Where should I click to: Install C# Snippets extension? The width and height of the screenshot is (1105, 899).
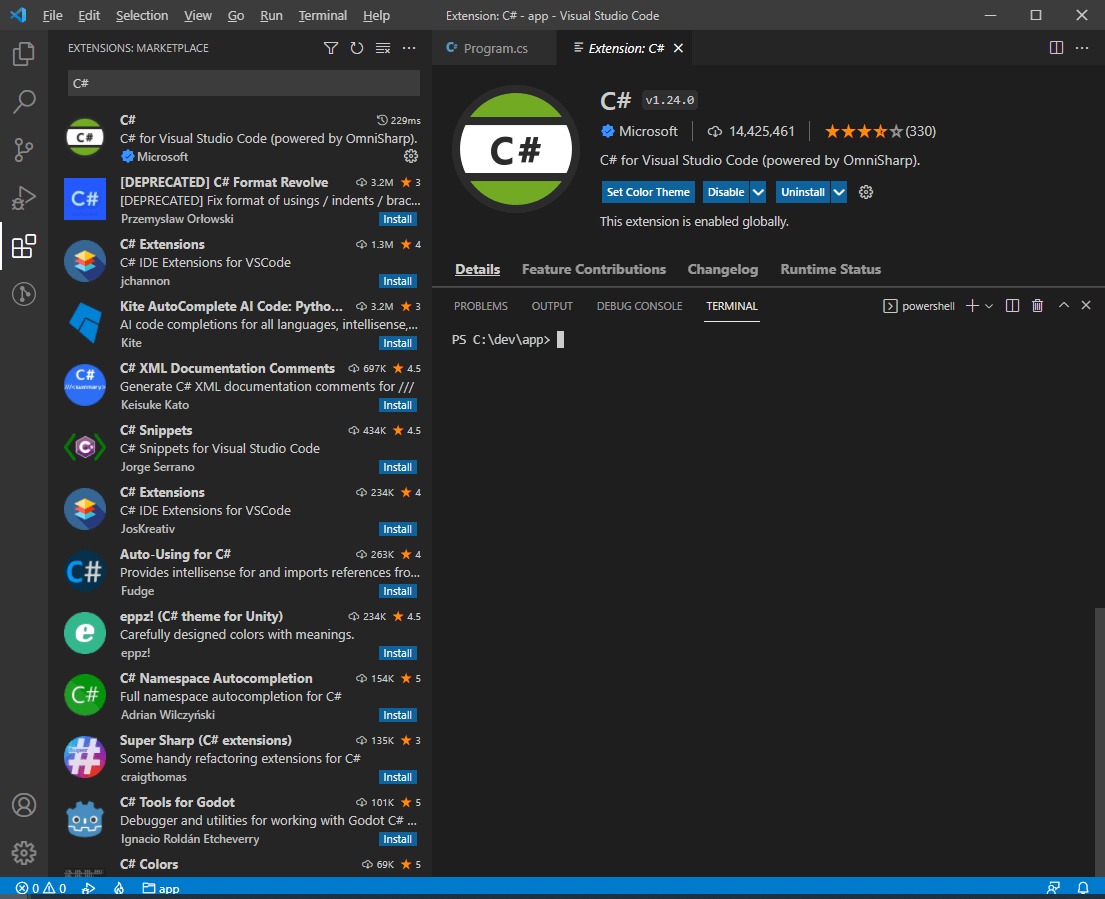click(x=397, y=467)
